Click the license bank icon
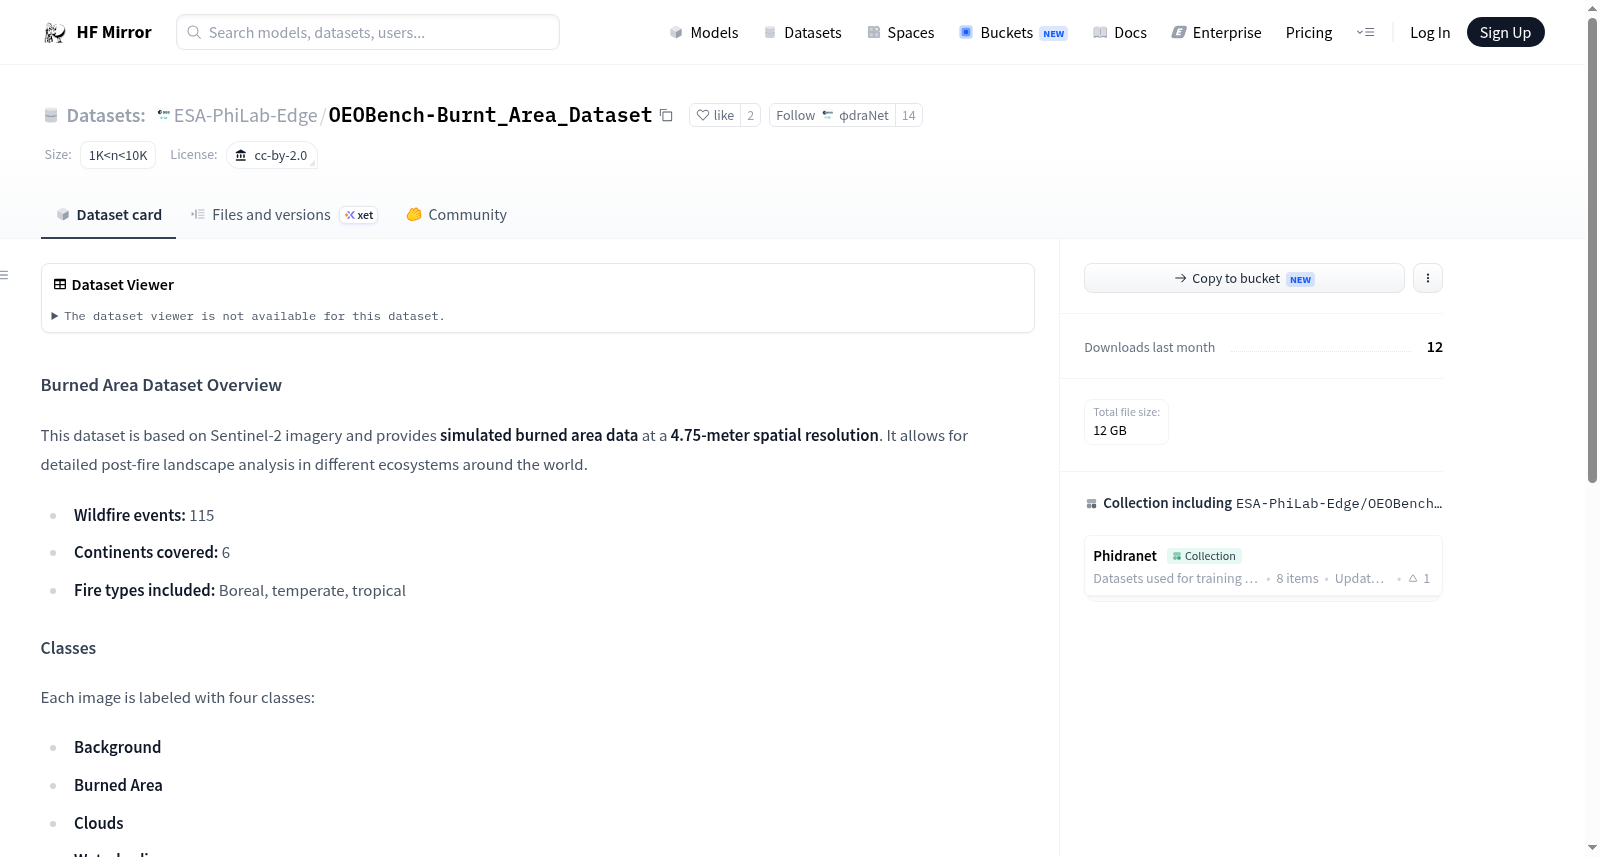Image resolution: width=1600 pixels, height=857 pixels. pyautogui.click(x=241, y=155)
